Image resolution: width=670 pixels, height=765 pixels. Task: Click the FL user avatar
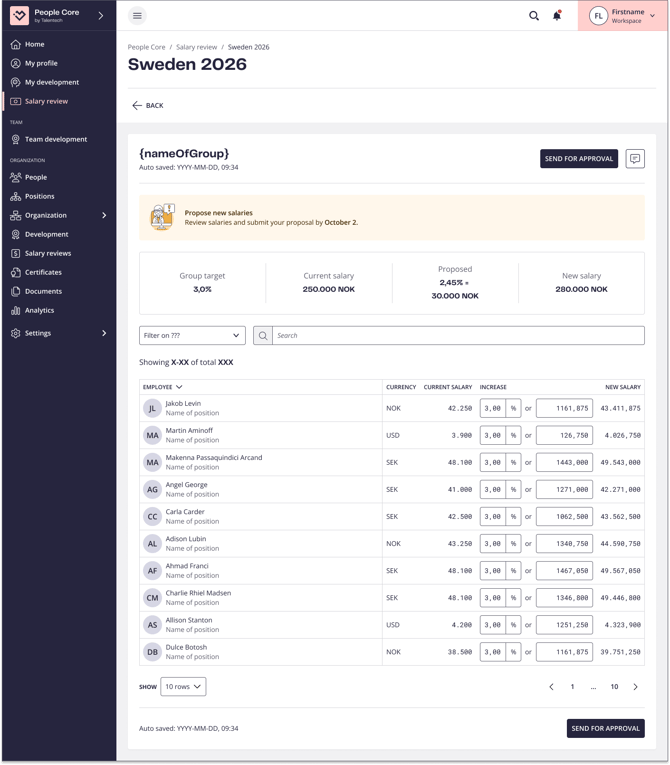(x=598, y=16)
